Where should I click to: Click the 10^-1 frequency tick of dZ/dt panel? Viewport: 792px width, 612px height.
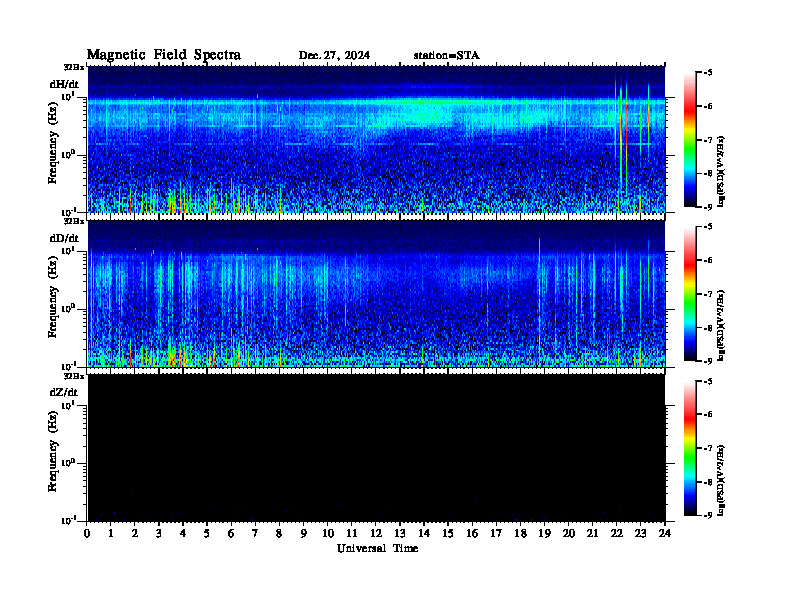coord(68,520)
